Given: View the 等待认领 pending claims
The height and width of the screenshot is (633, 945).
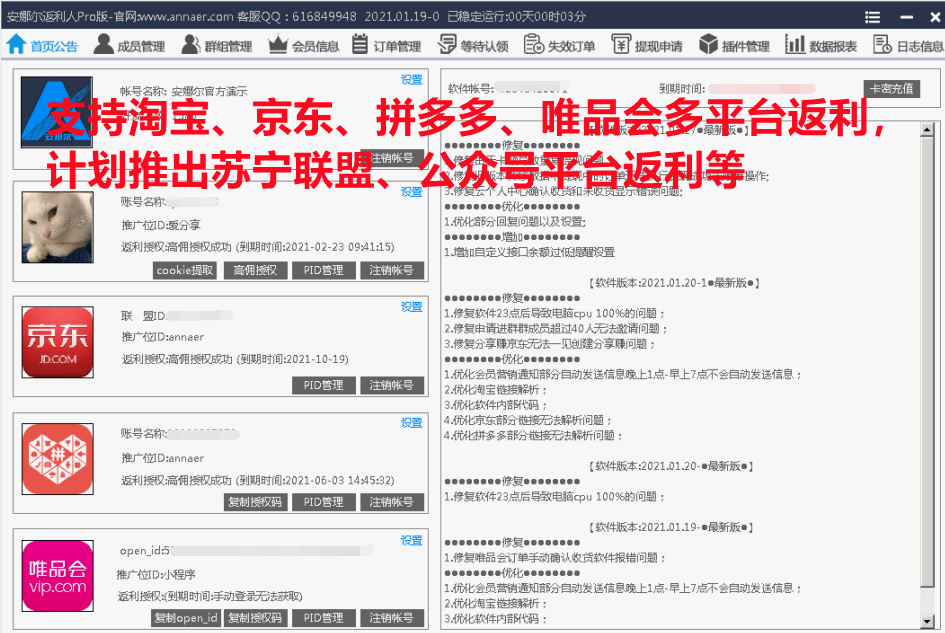Looking at the screenshot, I should [473, 45].
